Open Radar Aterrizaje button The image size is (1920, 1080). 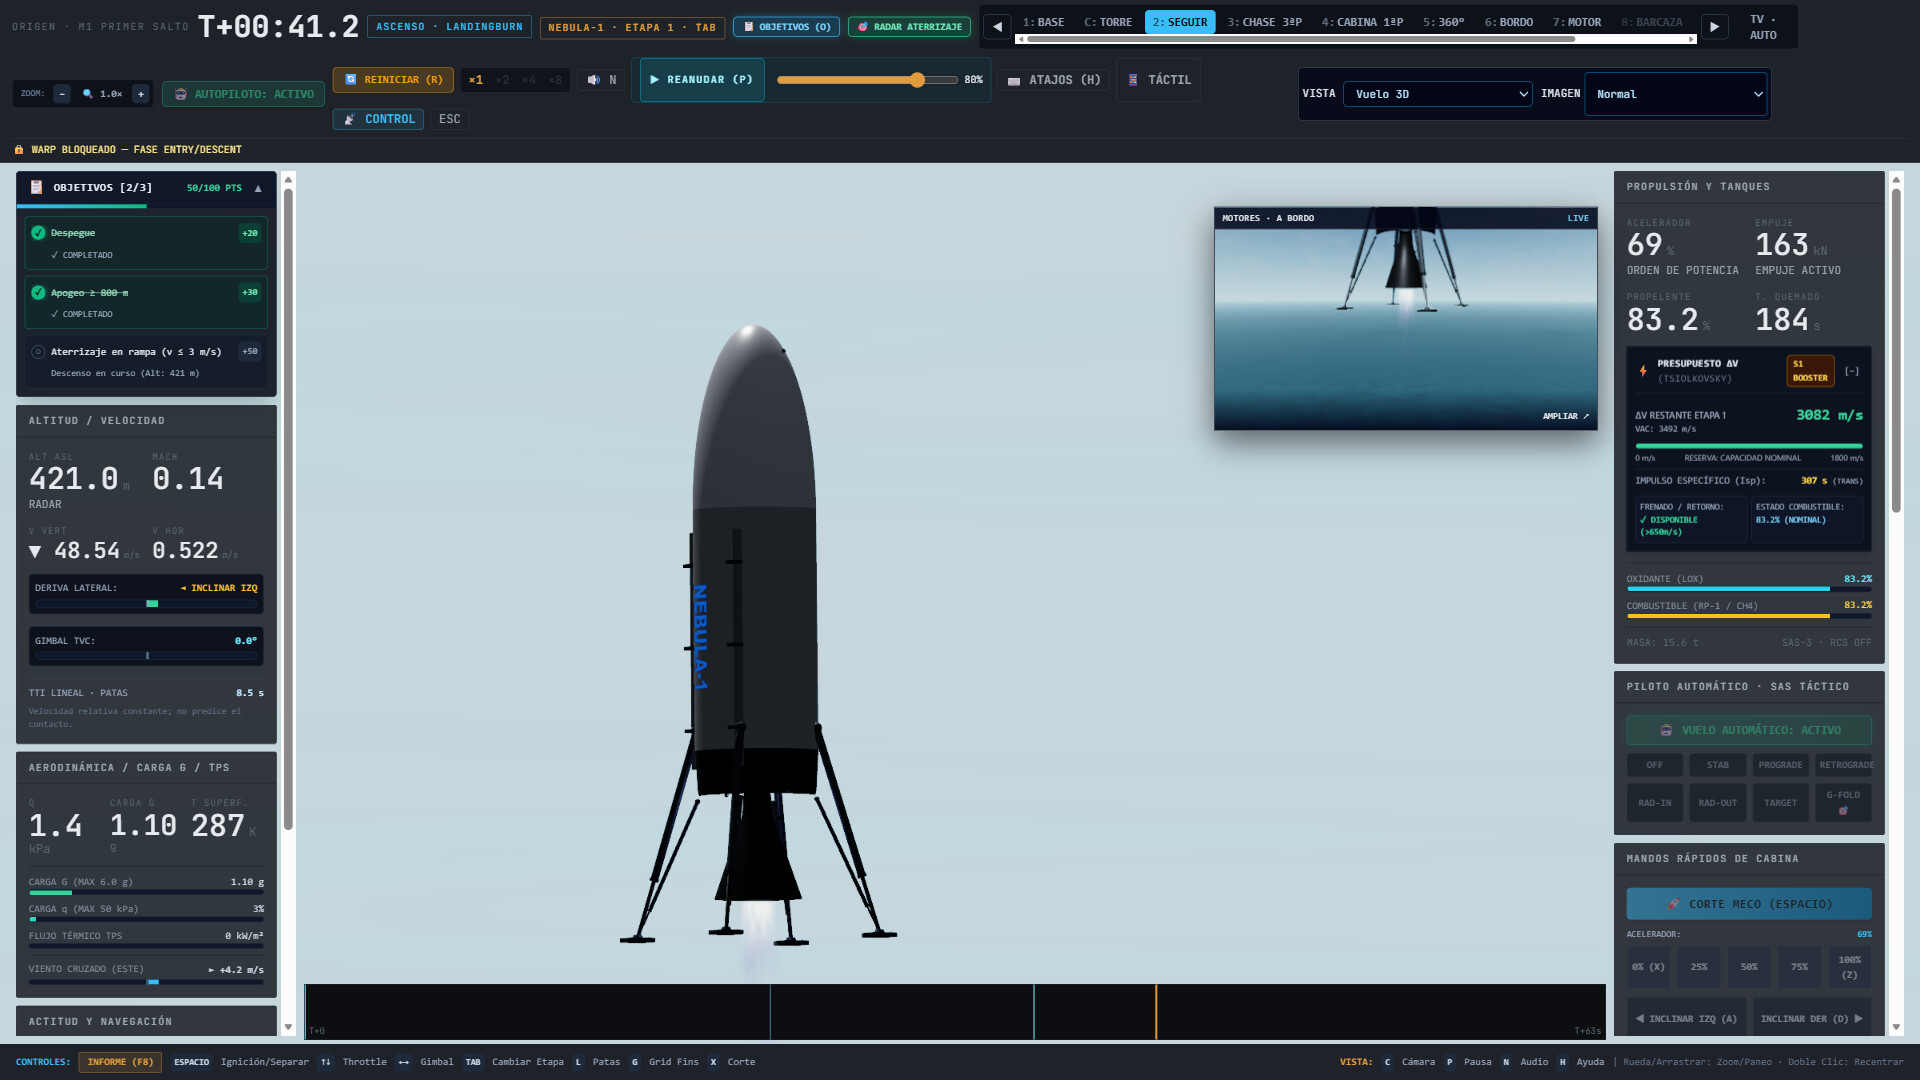click(x=909, y=27)
